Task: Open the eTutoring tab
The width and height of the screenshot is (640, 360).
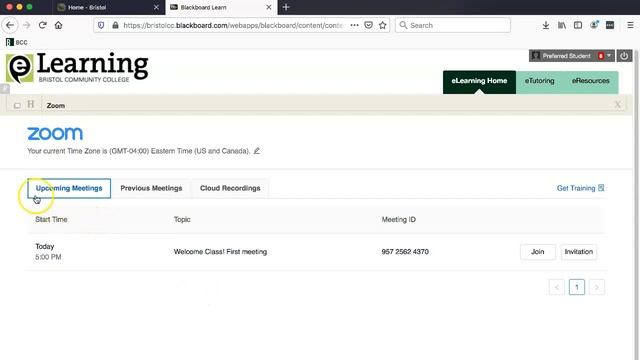Action: [x=539, y=82]
